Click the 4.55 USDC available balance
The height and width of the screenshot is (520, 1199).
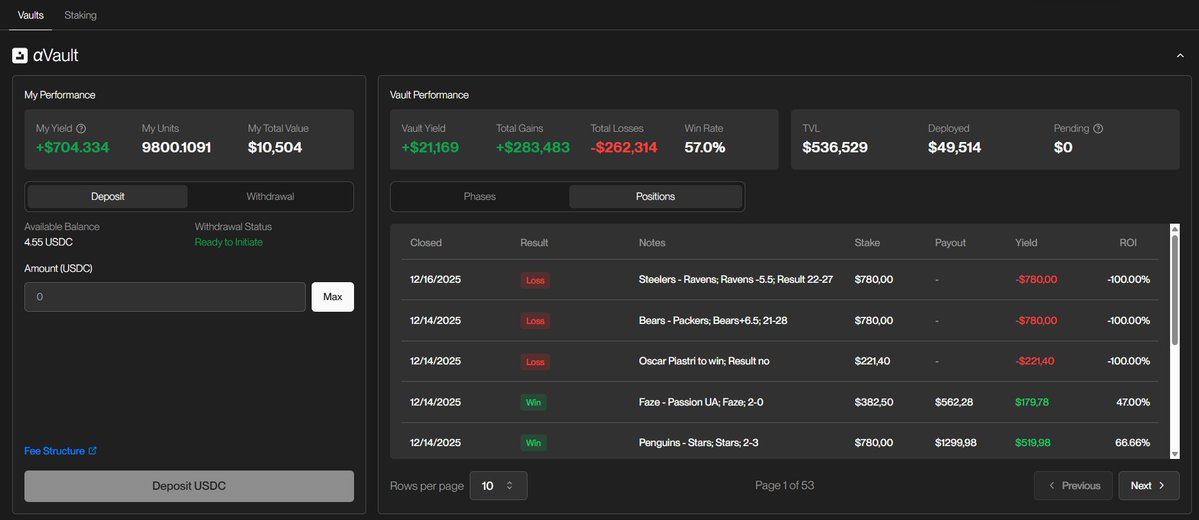49,242
